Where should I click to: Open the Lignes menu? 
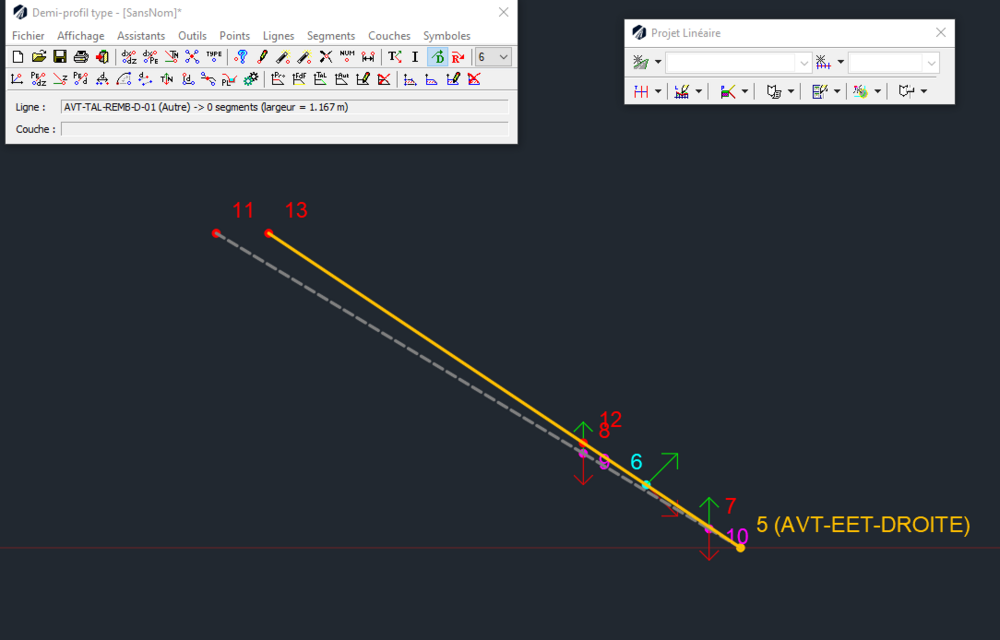tap(279, 36)
